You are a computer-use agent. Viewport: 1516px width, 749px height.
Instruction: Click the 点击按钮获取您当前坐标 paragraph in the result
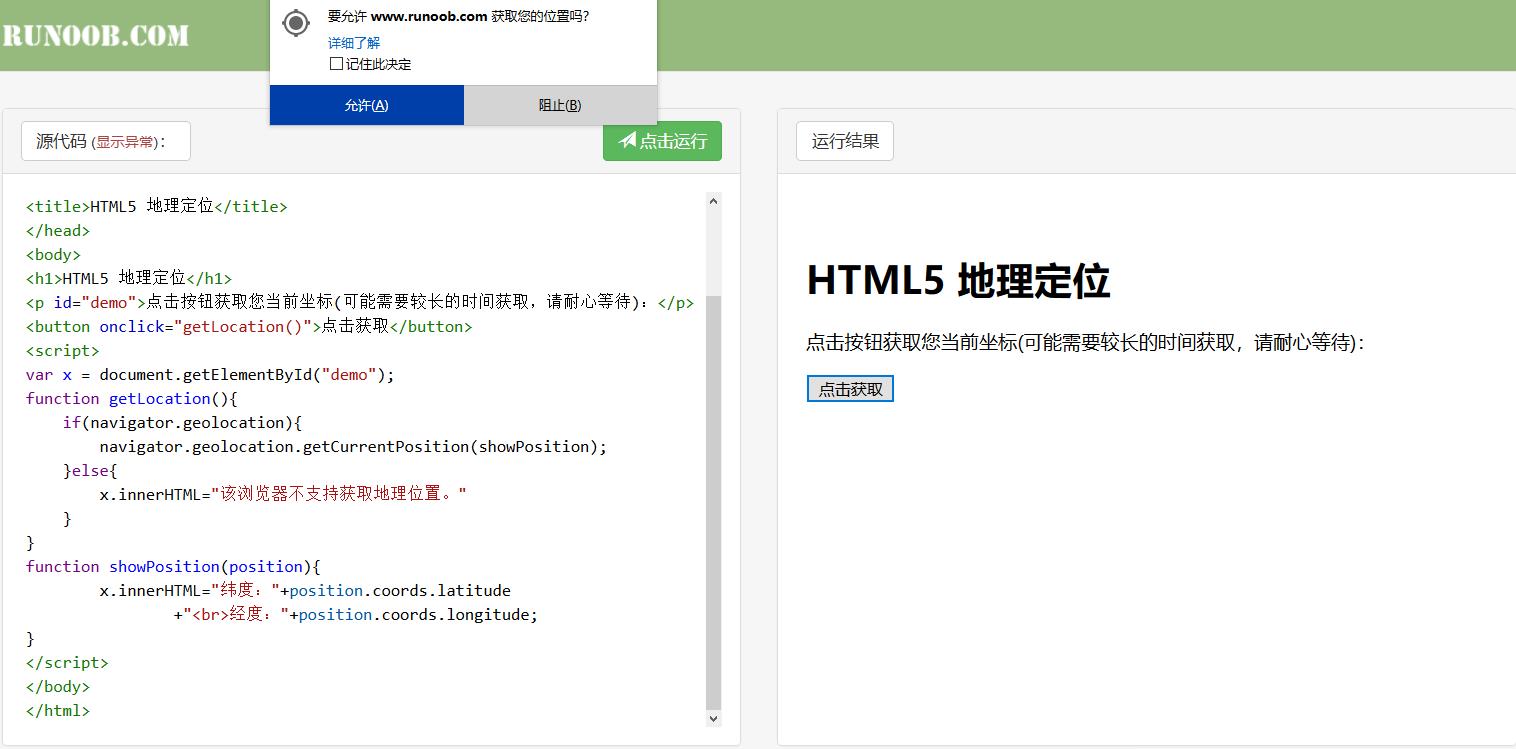click(x=1085, y=342)
